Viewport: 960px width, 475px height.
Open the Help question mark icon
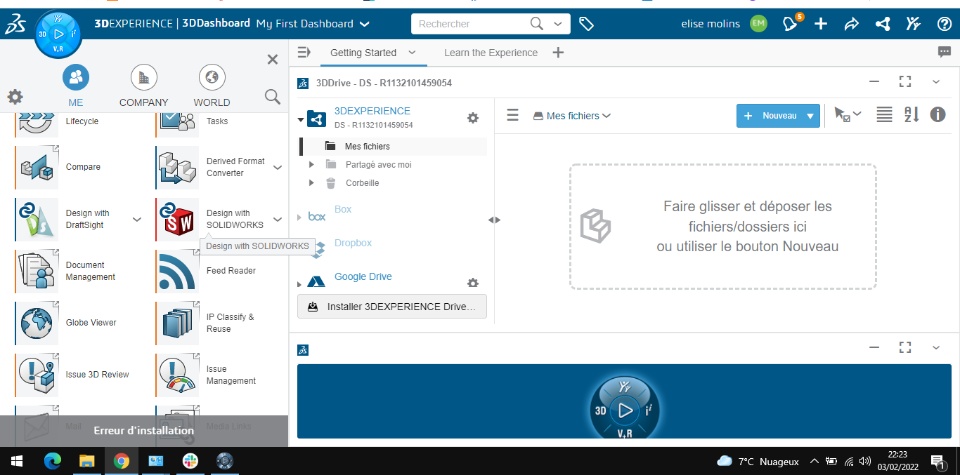coord(944,24)
